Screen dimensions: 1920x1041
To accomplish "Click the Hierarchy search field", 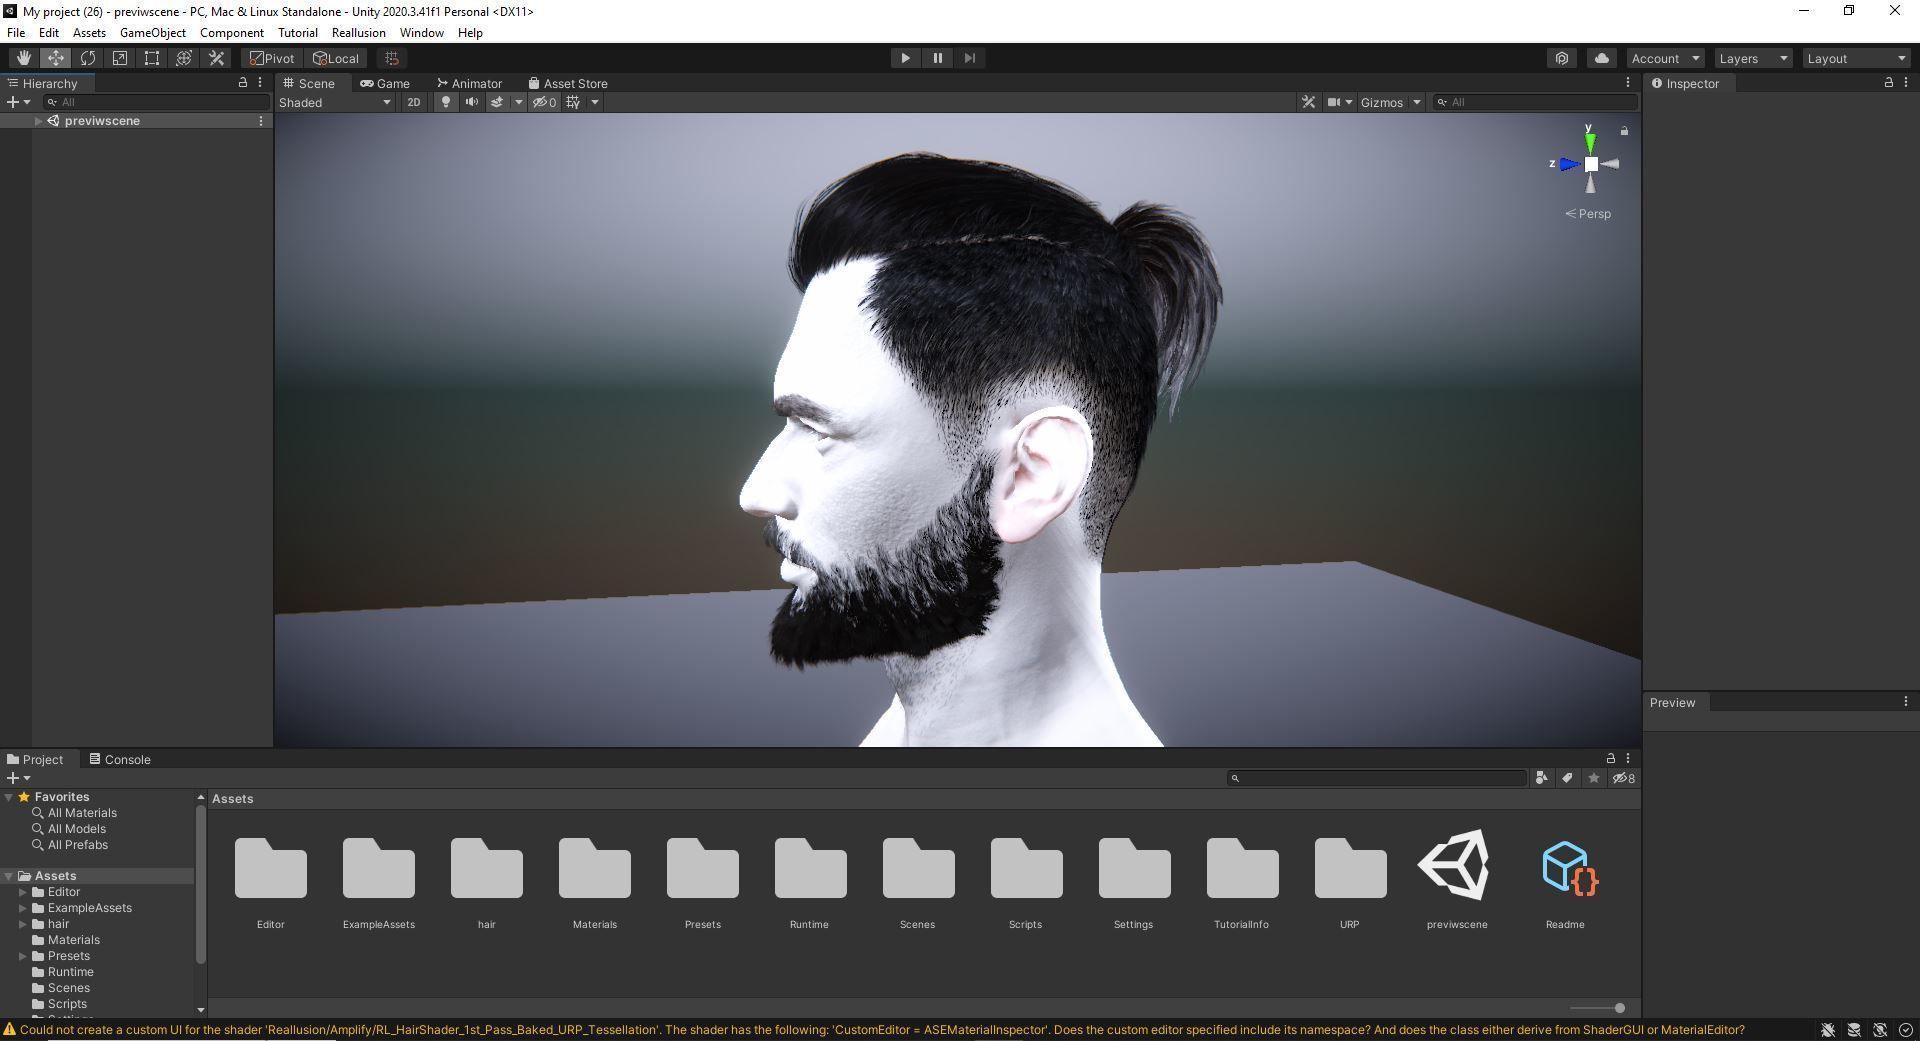I will coord(157,102).
